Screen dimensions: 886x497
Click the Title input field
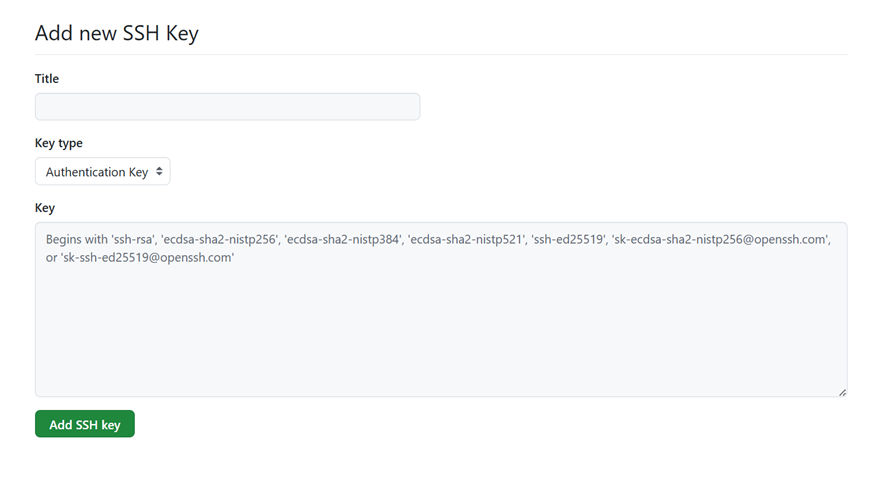(x=227, y=107)
